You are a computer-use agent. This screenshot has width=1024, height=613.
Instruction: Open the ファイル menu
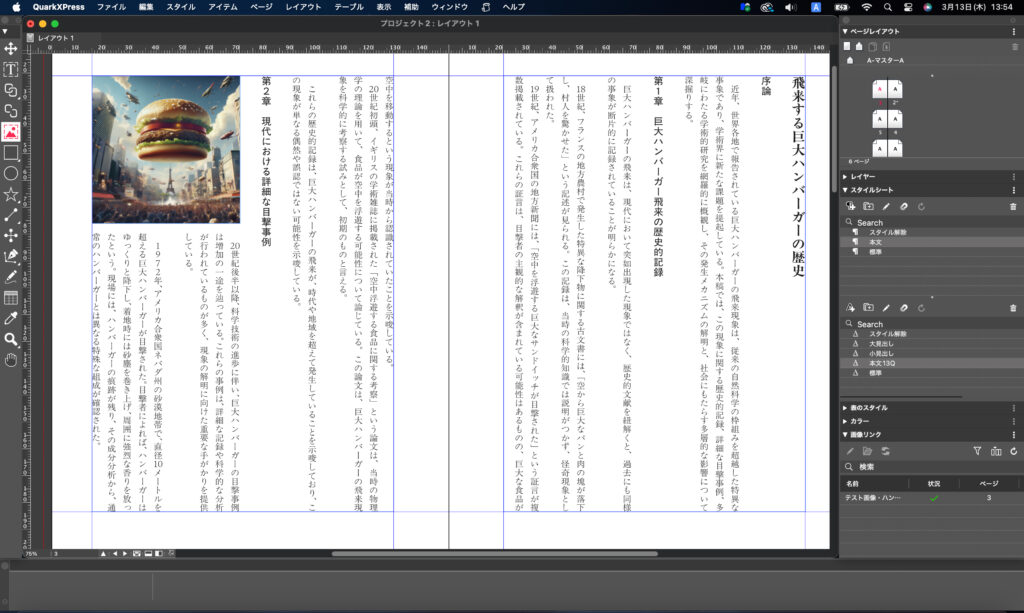[112, 7]
